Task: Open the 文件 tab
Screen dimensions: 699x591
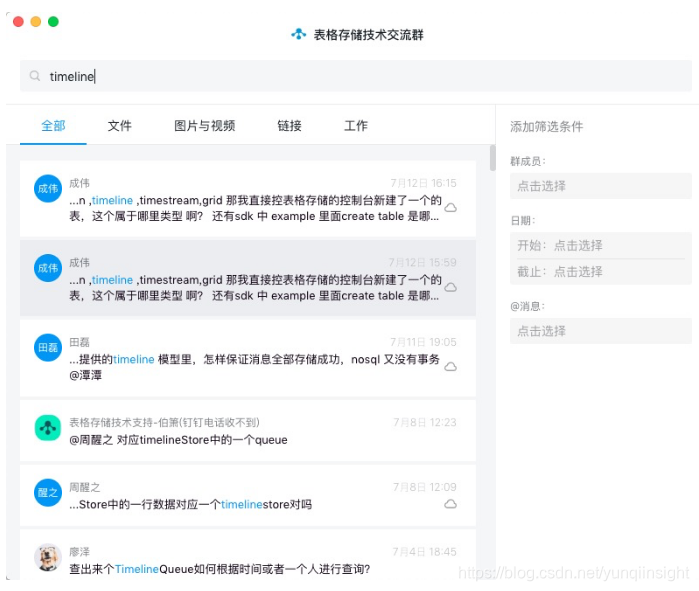Action: (119, 126)
